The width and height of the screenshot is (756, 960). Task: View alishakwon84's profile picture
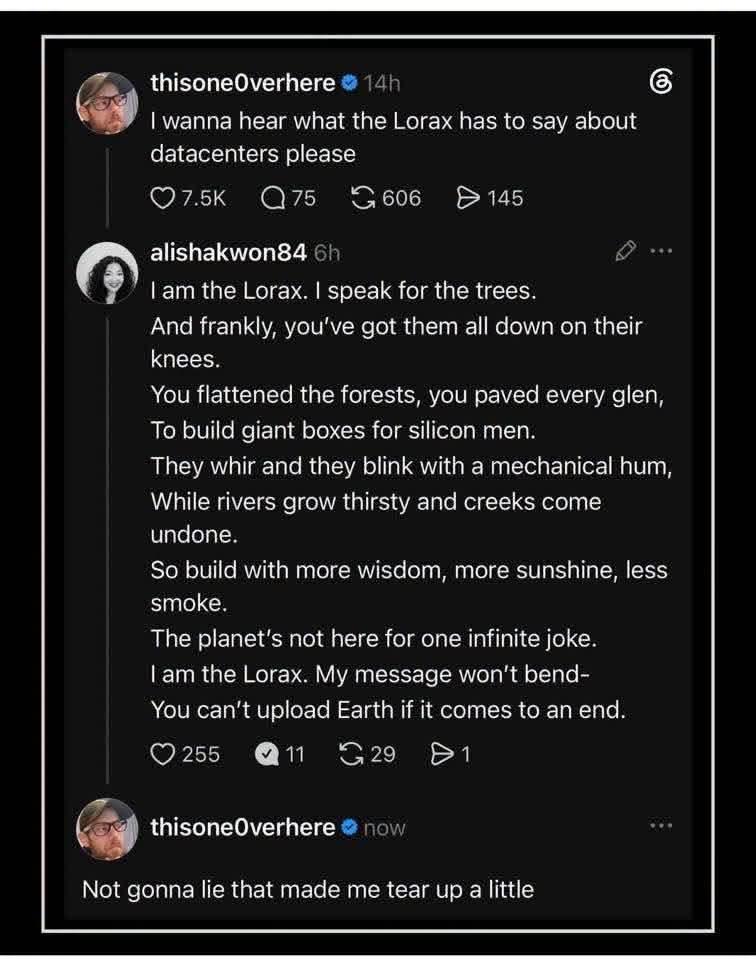point(107,273)
